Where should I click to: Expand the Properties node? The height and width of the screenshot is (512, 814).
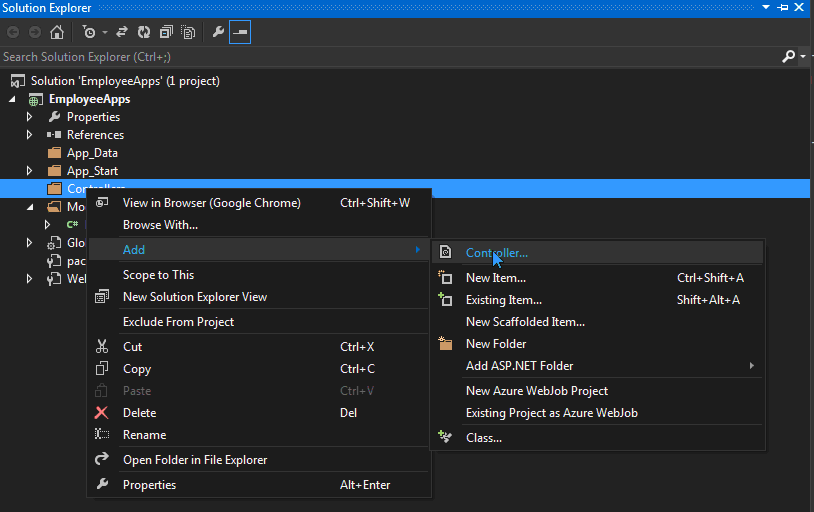click(x=30, y=117)
